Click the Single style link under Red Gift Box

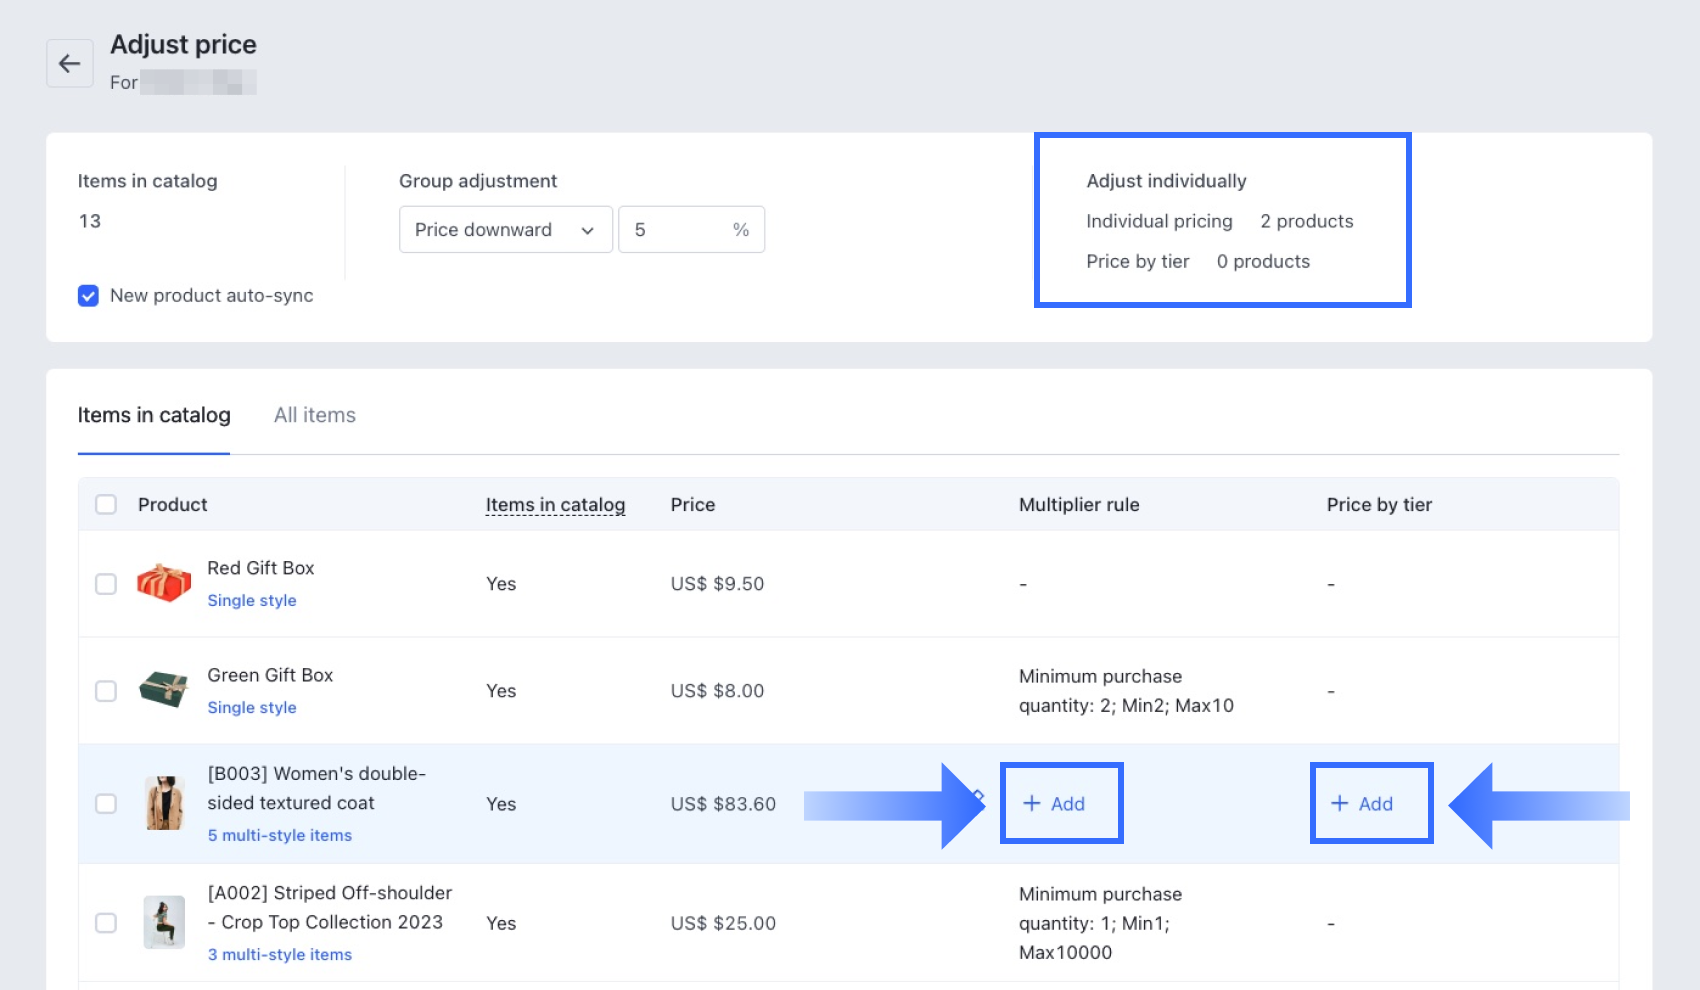(252, 600)
